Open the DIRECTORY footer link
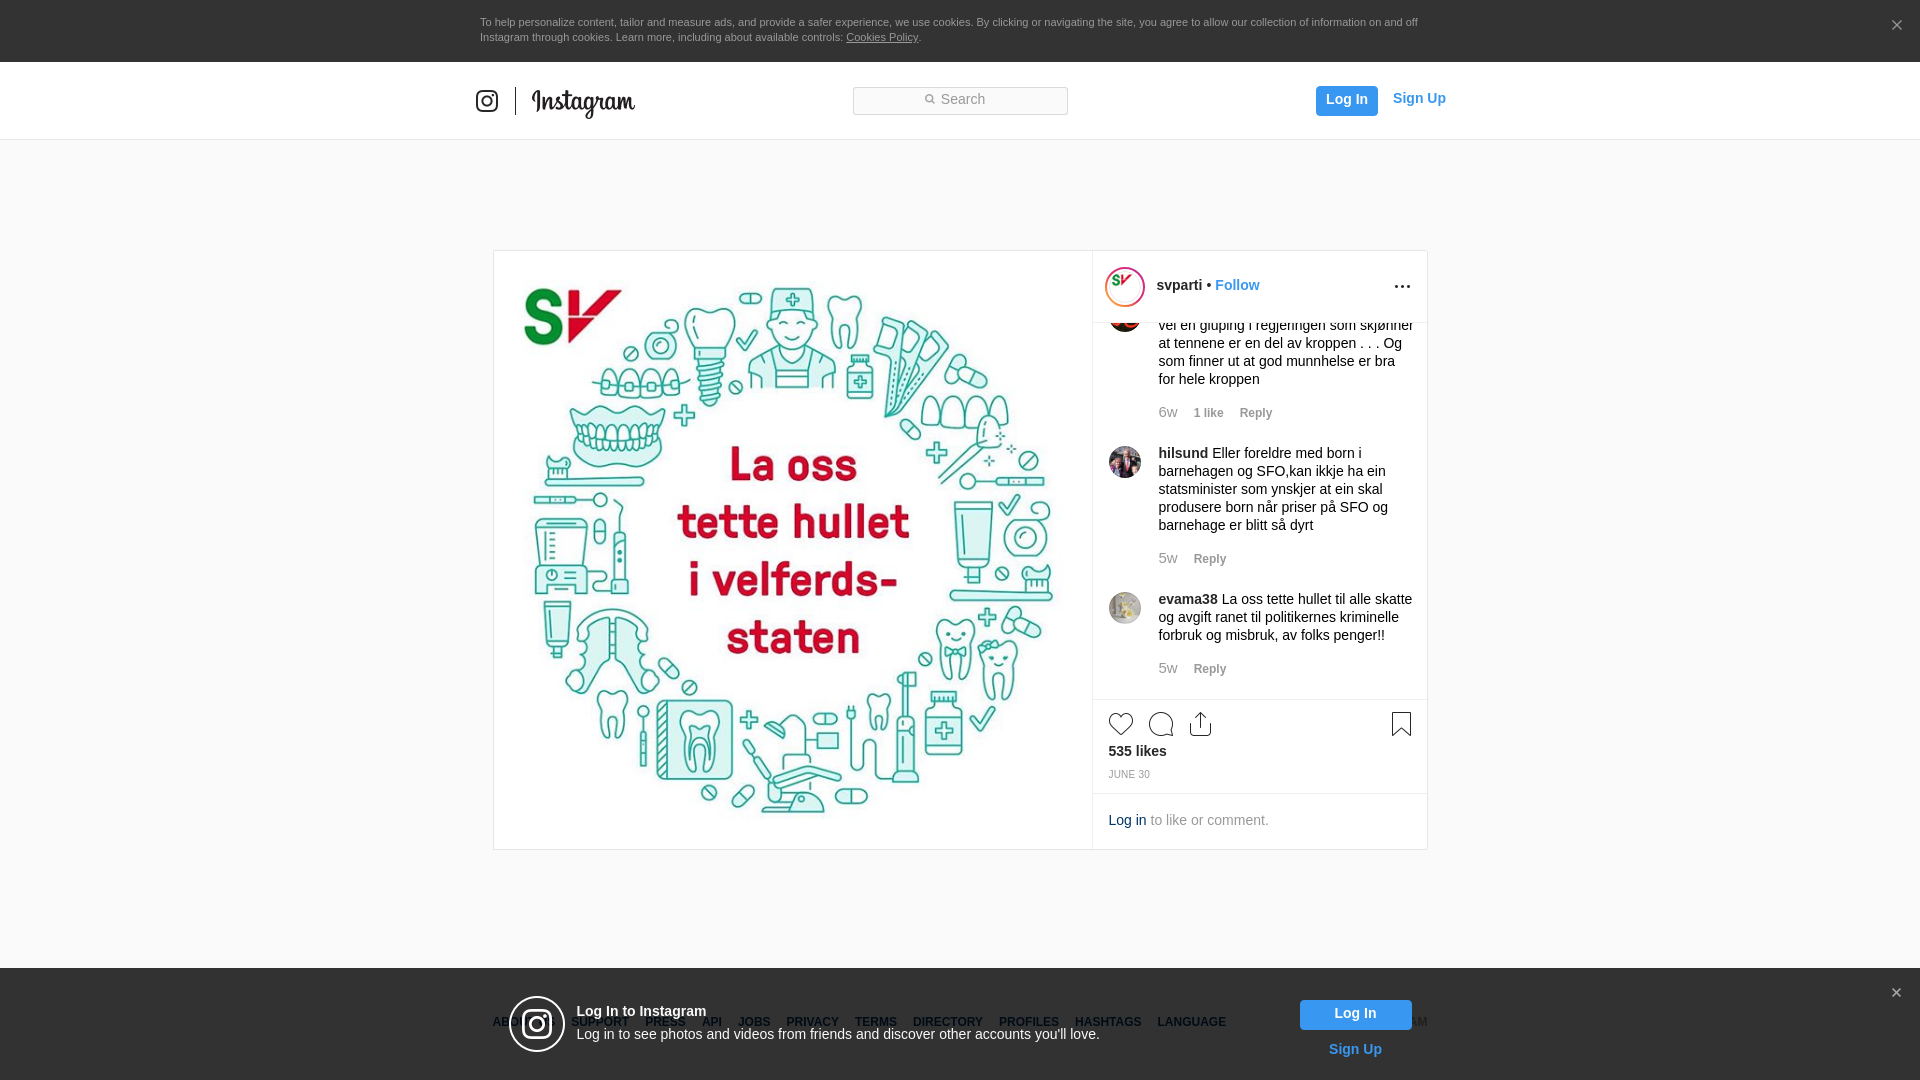1920x1080 pixels. [x=948, y=1022]
